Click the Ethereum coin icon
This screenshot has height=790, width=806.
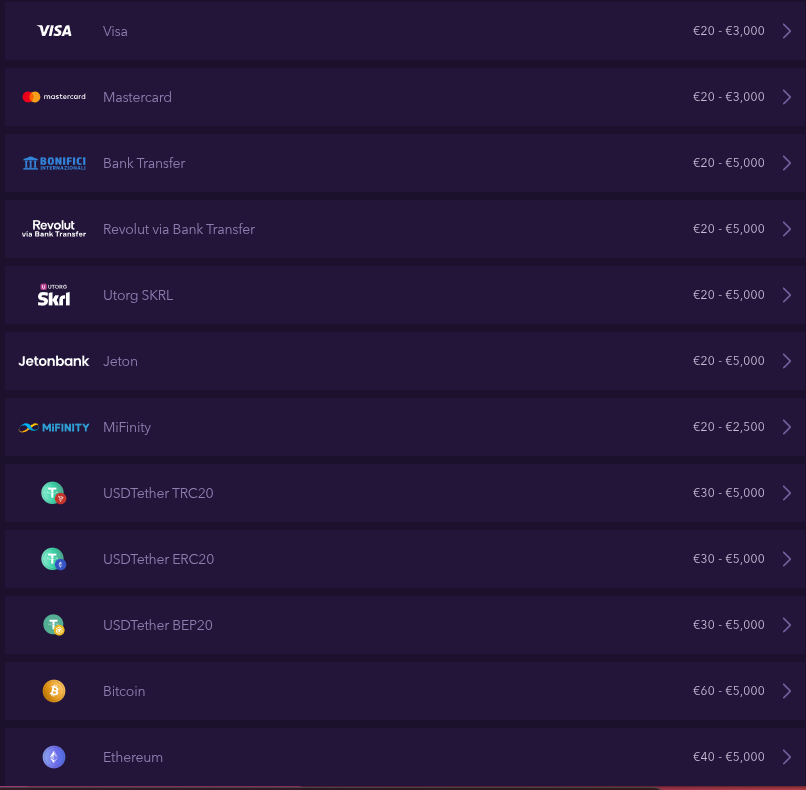pyautogui.click(x=54, y=757)
